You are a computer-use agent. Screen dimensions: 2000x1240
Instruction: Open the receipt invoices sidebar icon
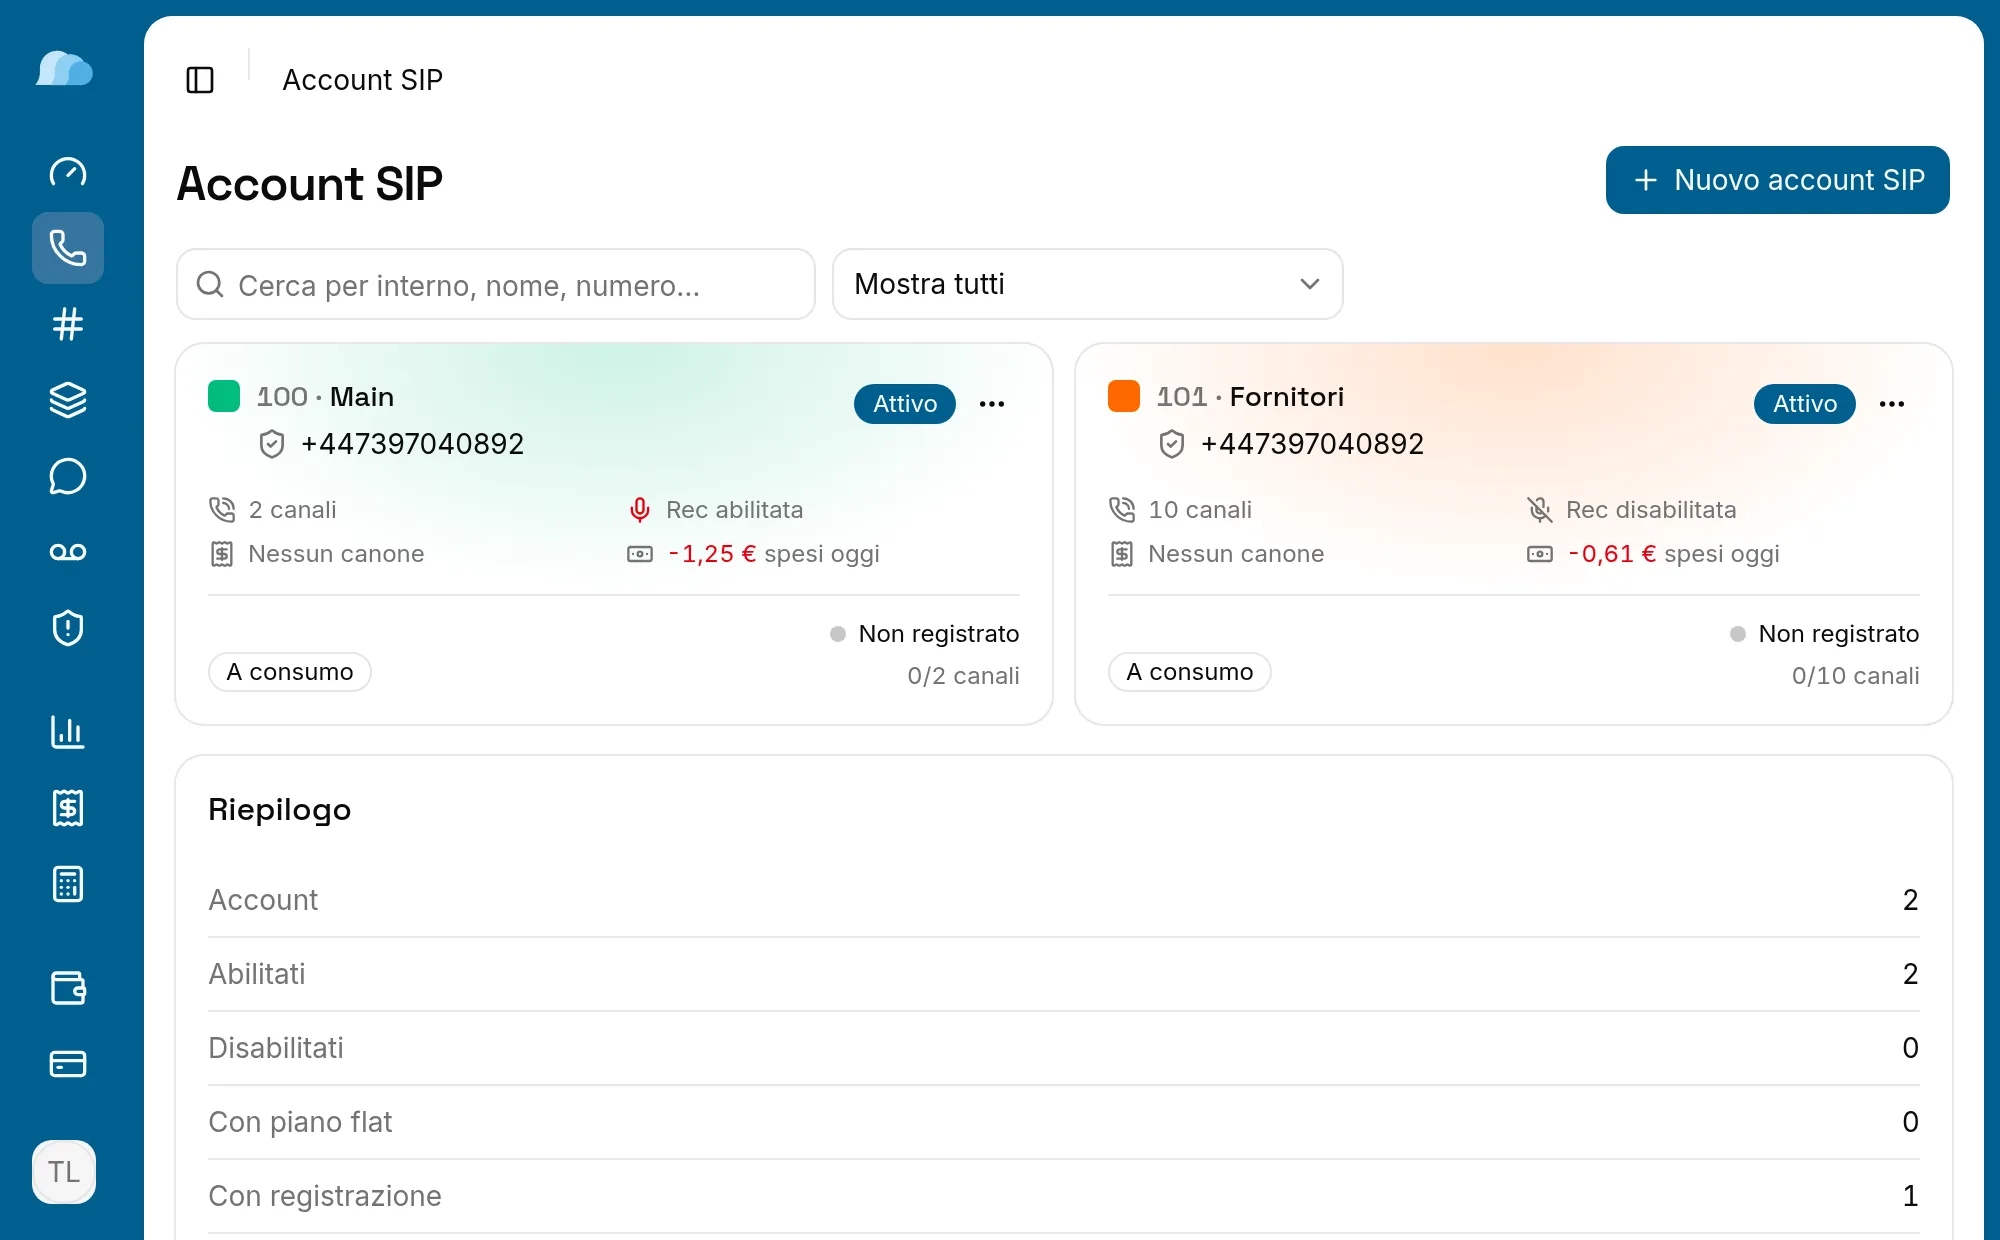coord(68,808)
